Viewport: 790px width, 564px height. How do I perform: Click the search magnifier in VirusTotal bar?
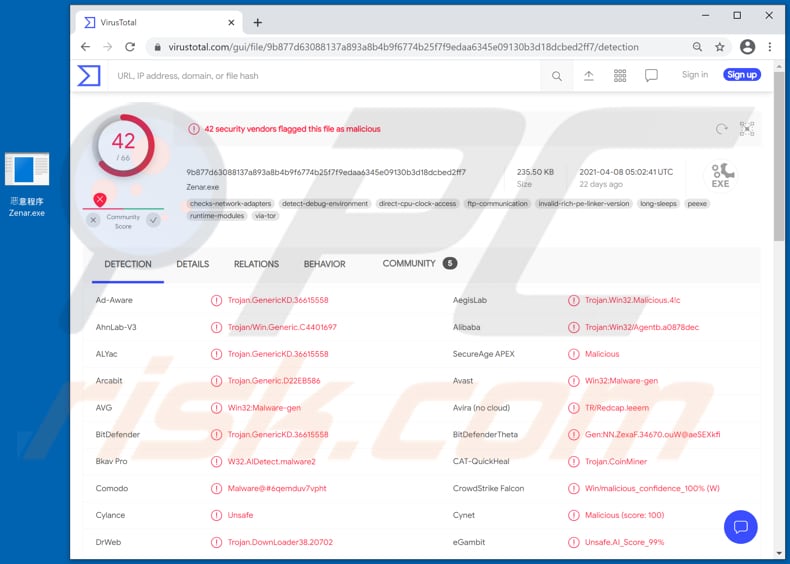tap(557, 76)
